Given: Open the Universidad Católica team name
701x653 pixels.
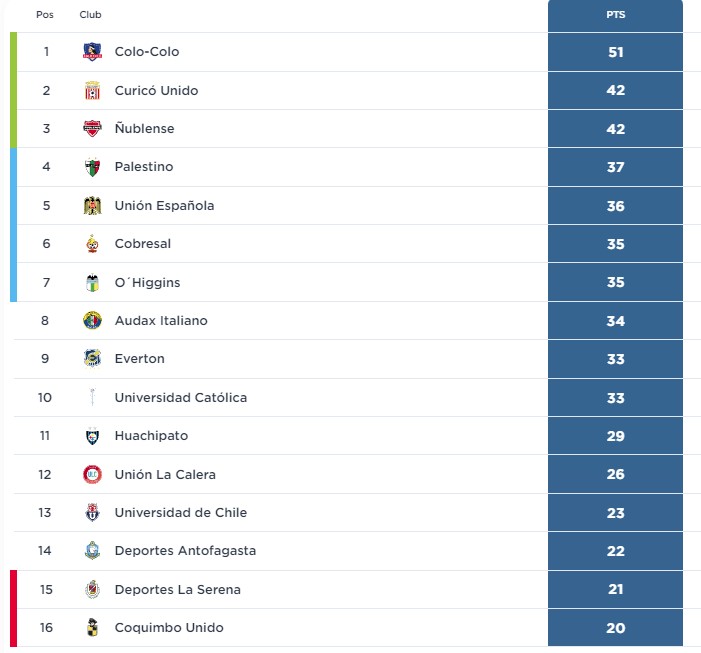Looking at the screenshot, I should 181,397.
